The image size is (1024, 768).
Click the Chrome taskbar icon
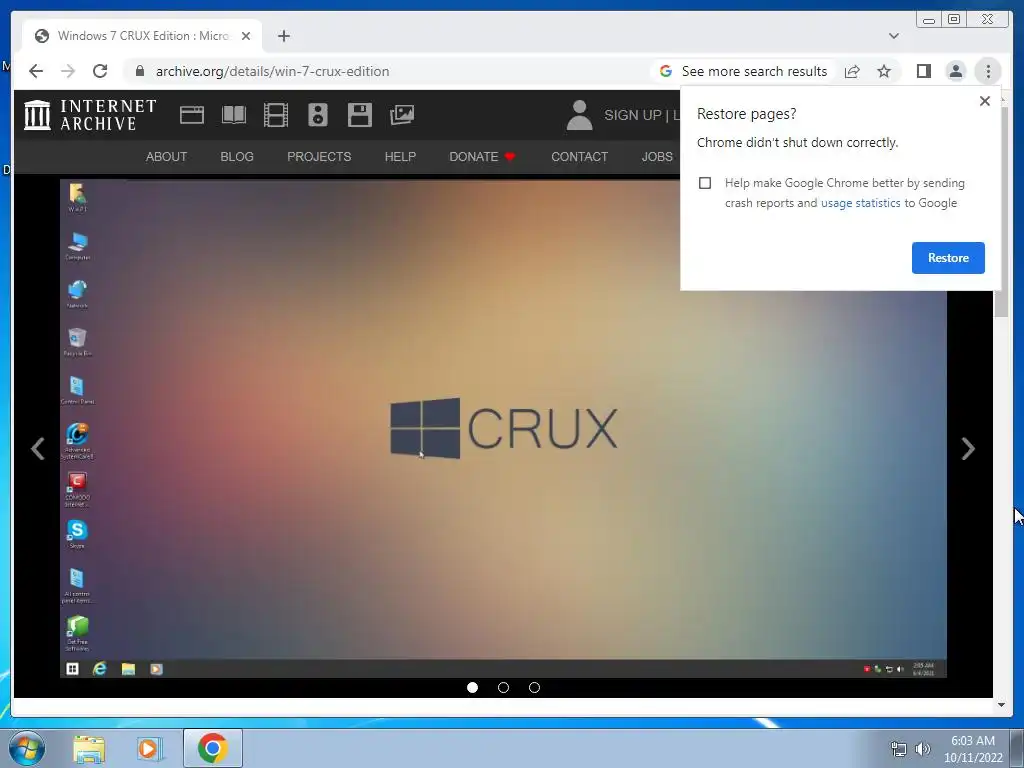pos(213,748)
